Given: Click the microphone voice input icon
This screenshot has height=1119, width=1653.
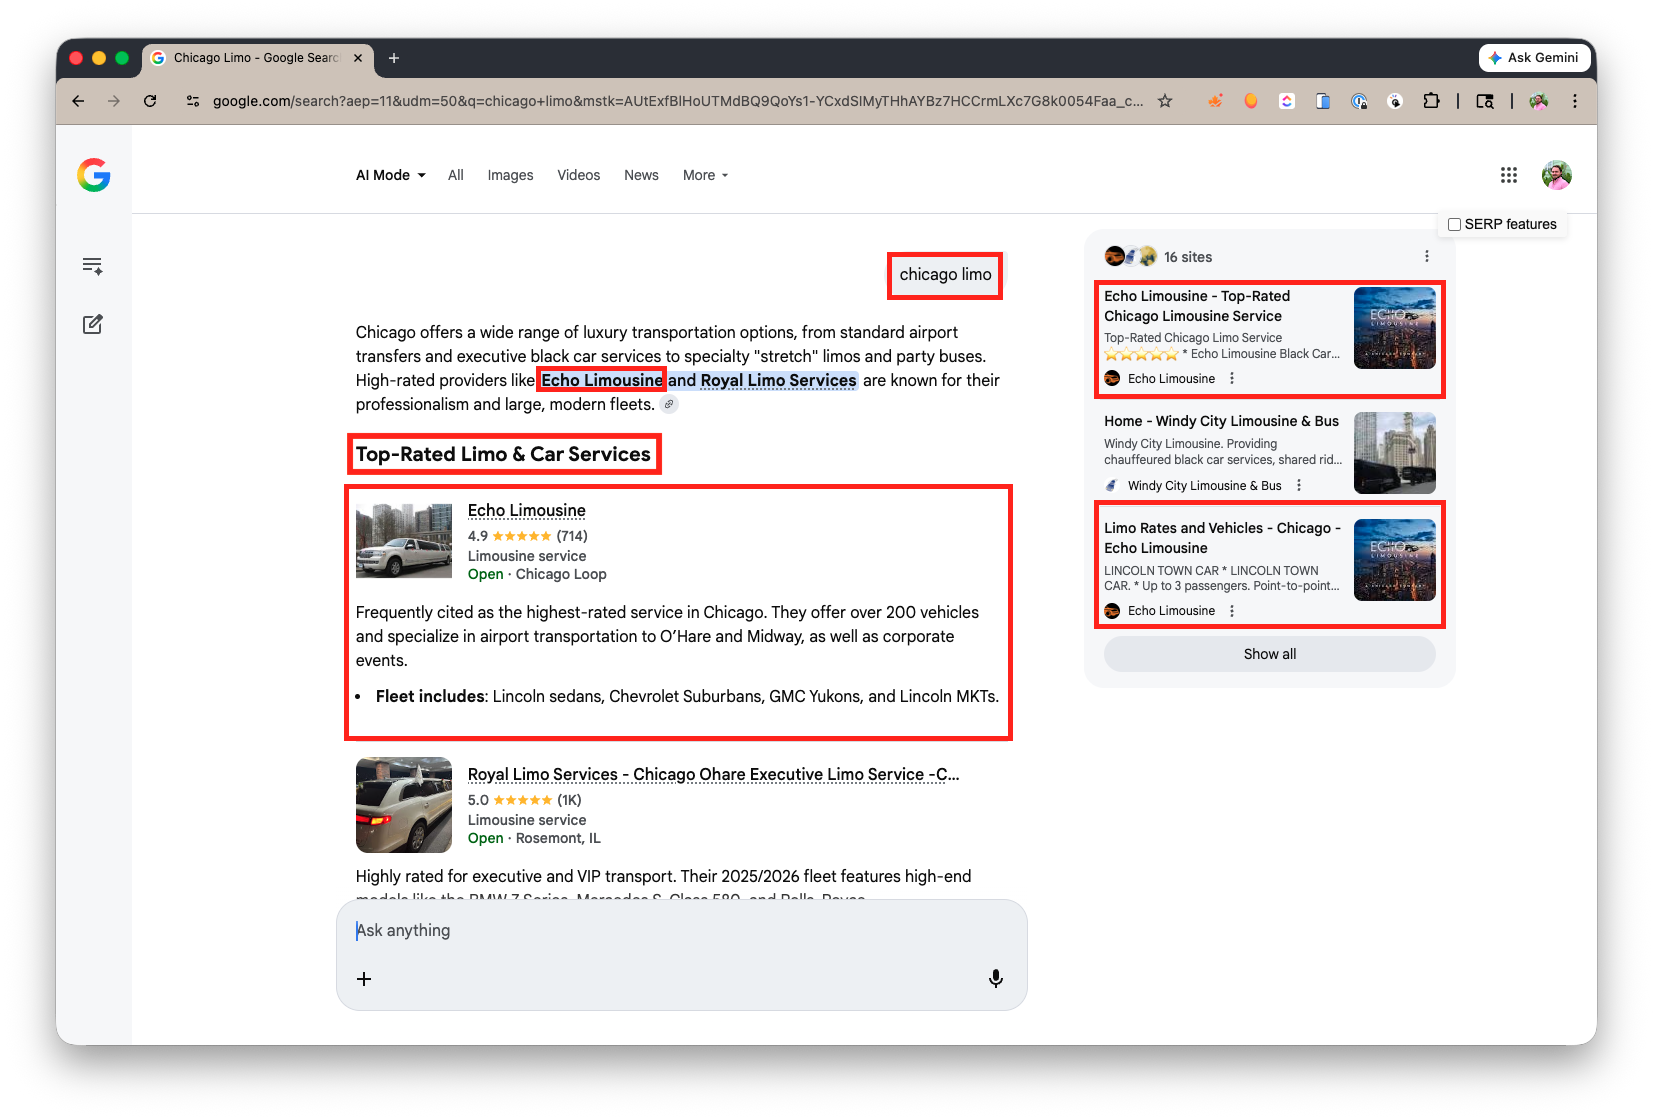Looking at the screenshot, I should [x=995, y=978].
